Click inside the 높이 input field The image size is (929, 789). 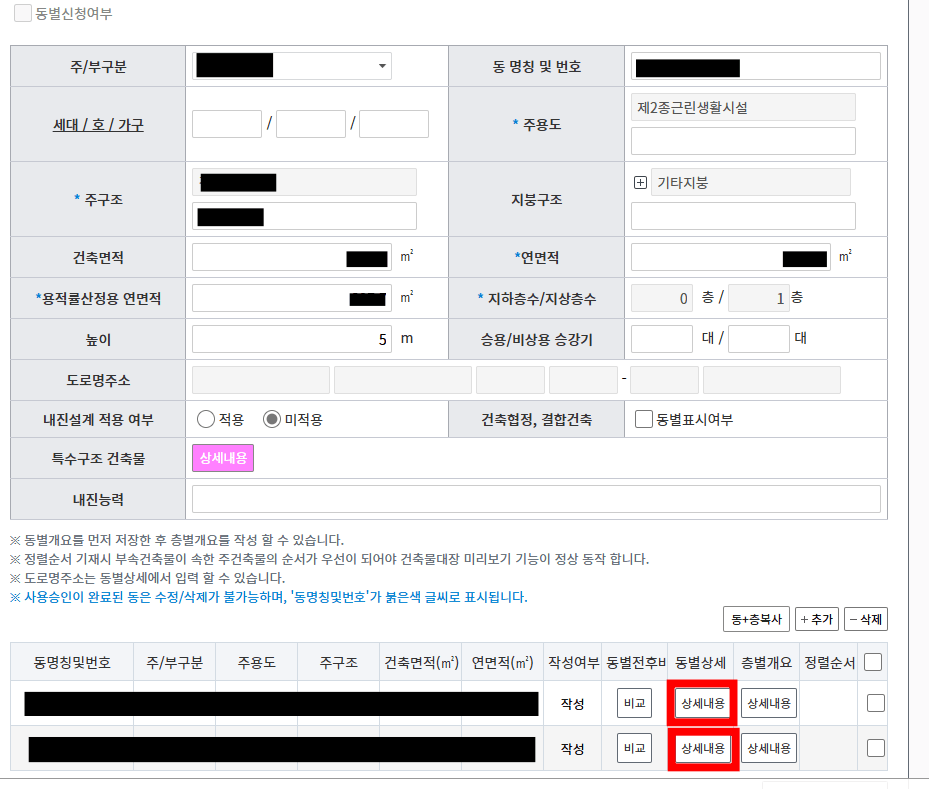tap(290, 338)
